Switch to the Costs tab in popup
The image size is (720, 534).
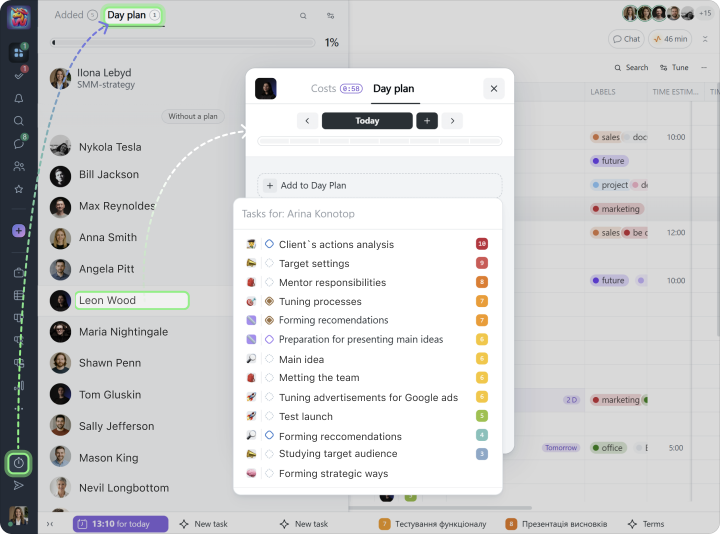pos(324,89)
